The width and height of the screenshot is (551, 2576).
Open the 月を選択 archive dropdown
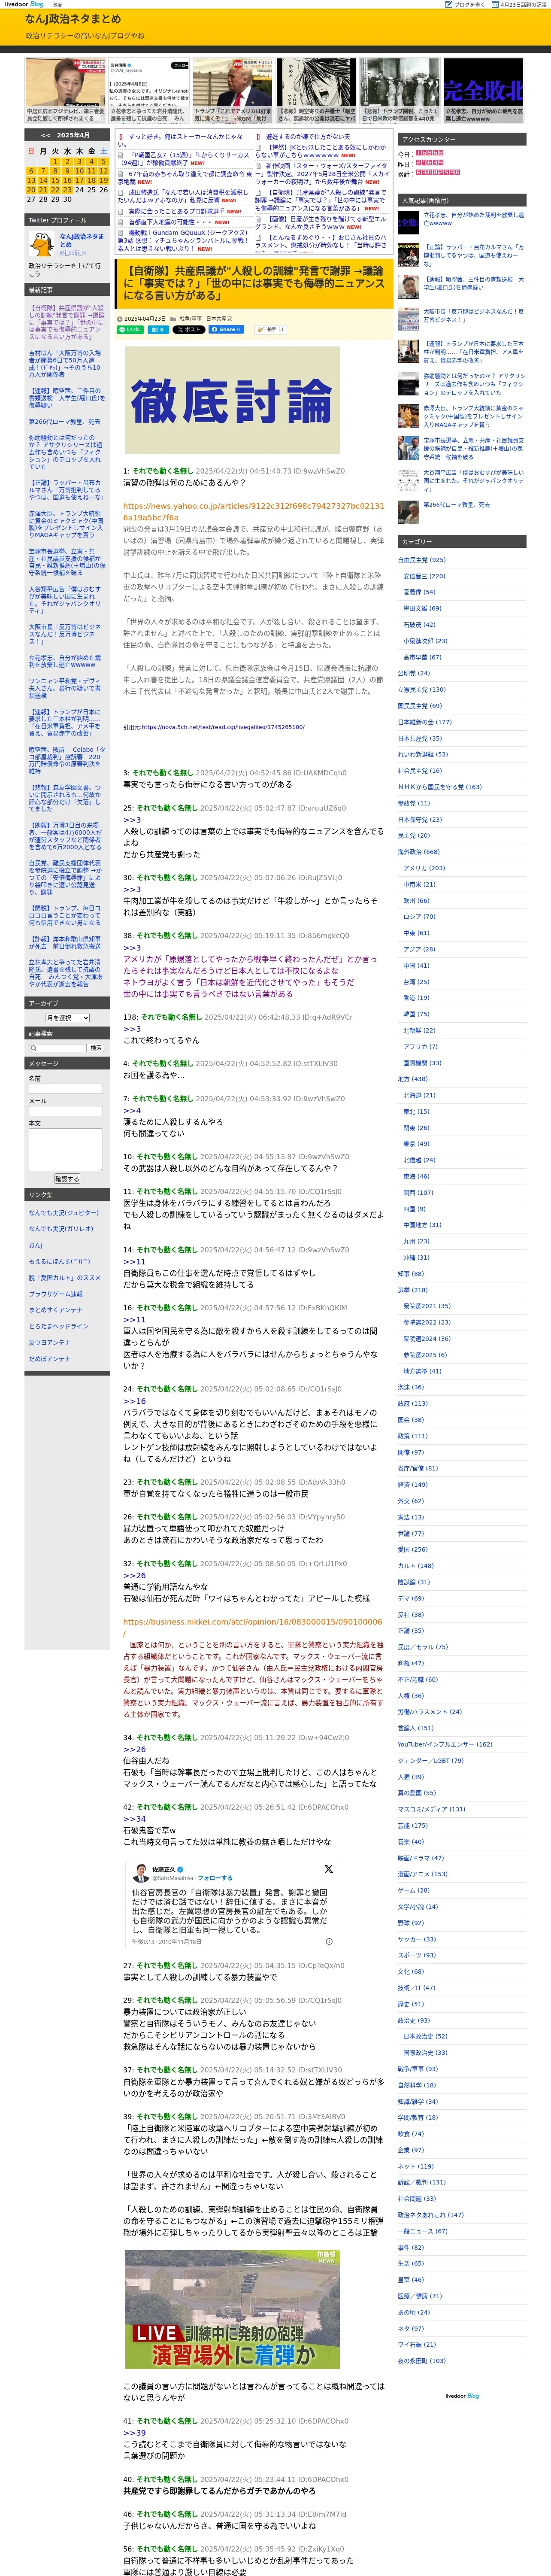click(x=67, y=1017)
